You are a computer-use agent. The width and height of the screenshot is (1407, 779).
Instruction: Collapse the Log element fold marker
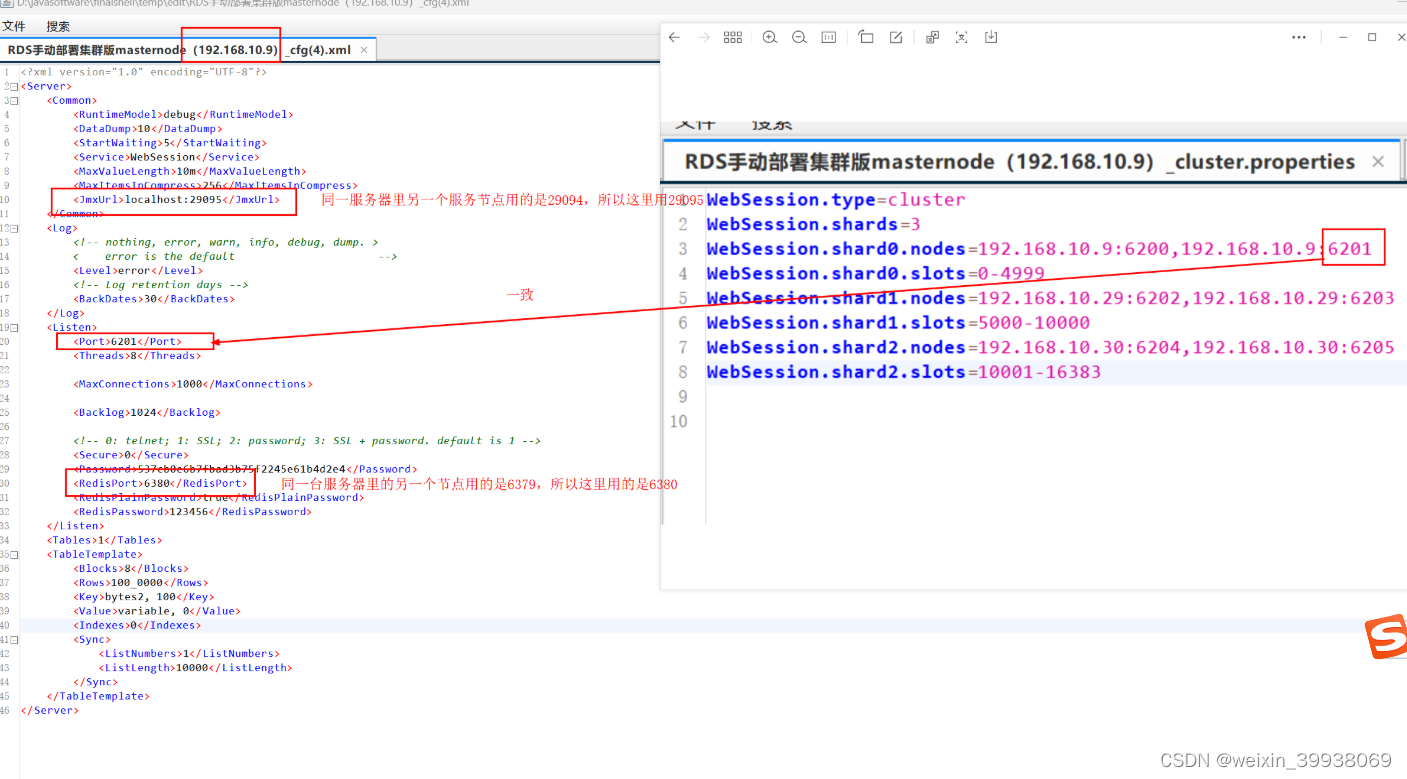[14, 228]
